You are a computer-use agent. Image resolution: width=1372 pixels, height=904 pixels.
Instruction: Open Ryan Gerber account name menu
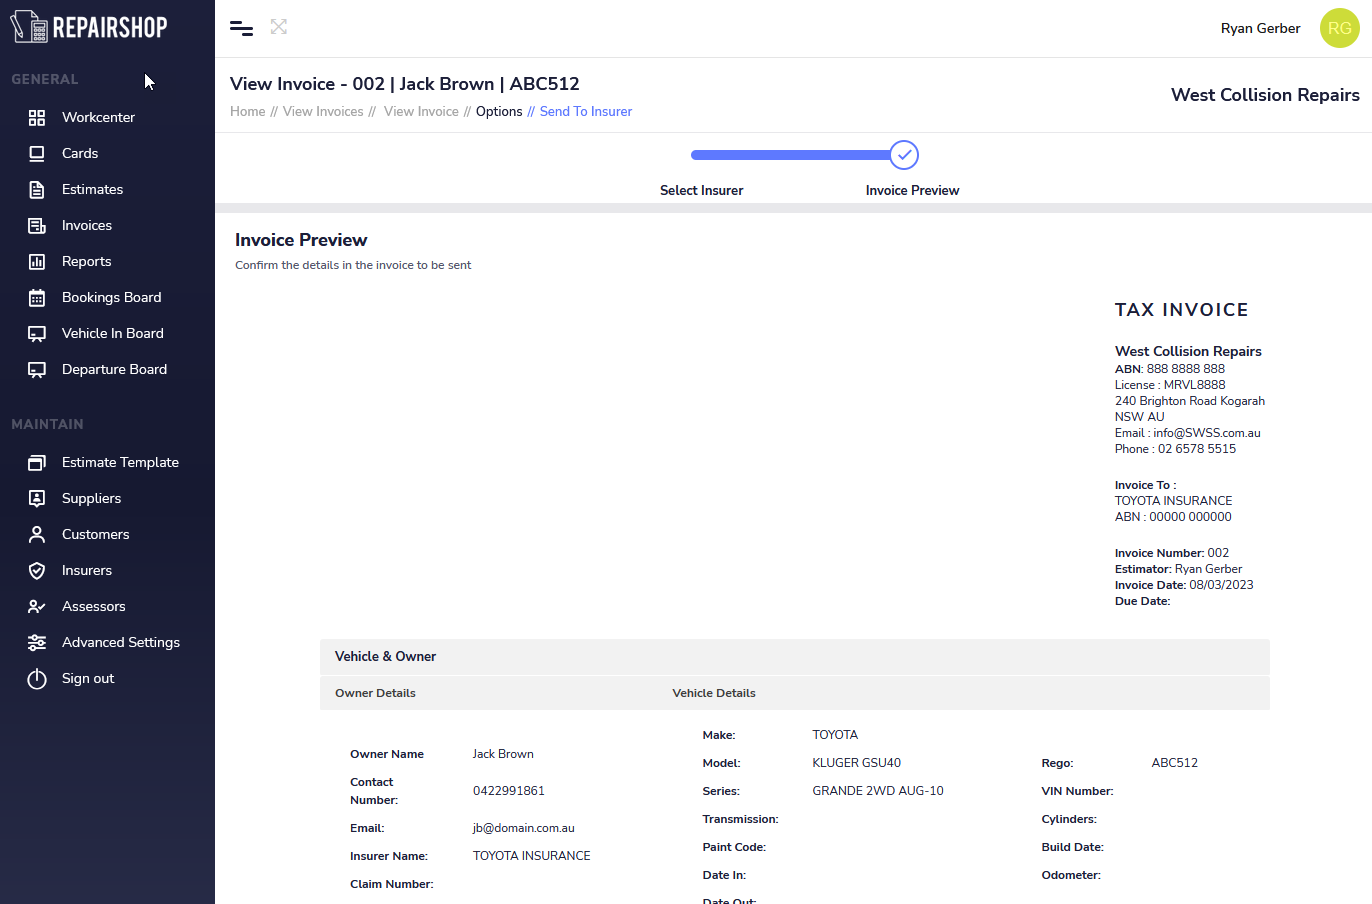[1260, 28]
